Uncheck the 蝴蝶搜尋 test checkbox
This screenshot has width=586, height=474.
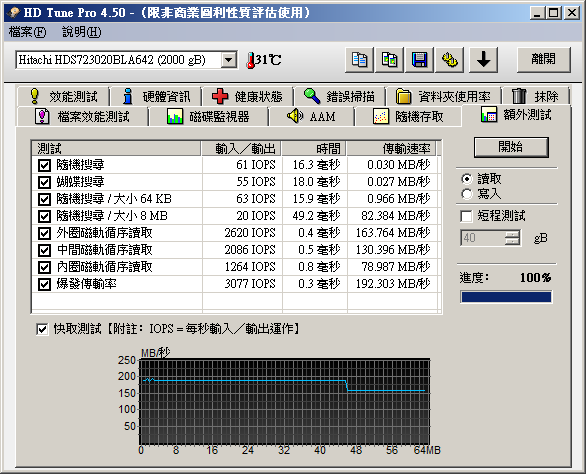pos(44,182)
